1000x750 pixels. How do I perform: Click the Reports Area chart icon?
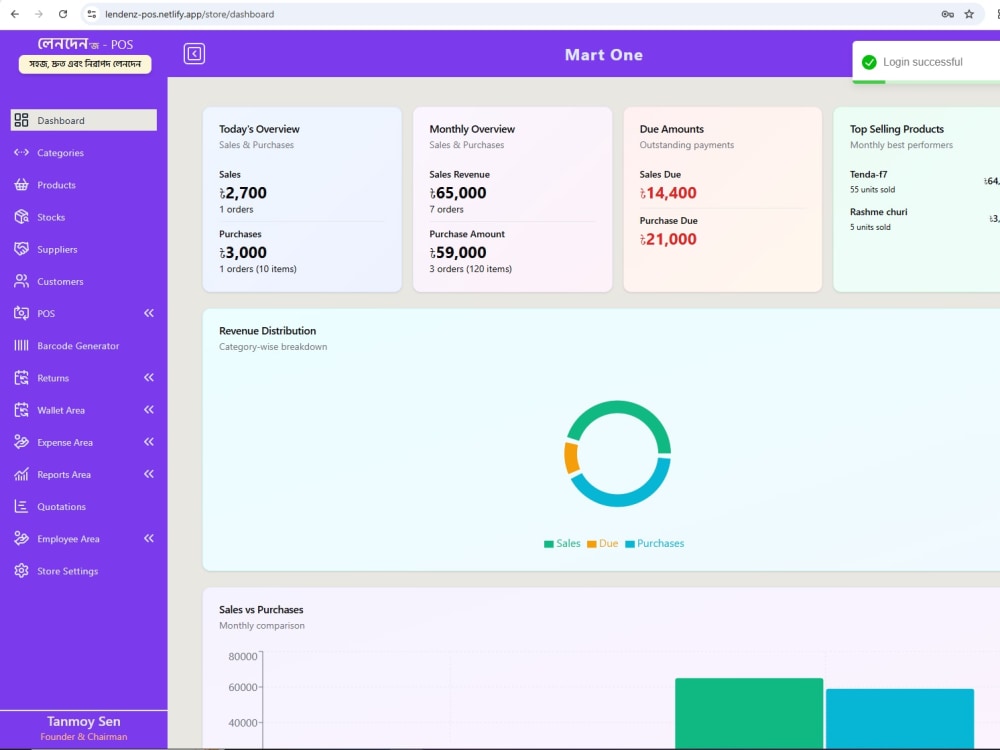[21, 474]
